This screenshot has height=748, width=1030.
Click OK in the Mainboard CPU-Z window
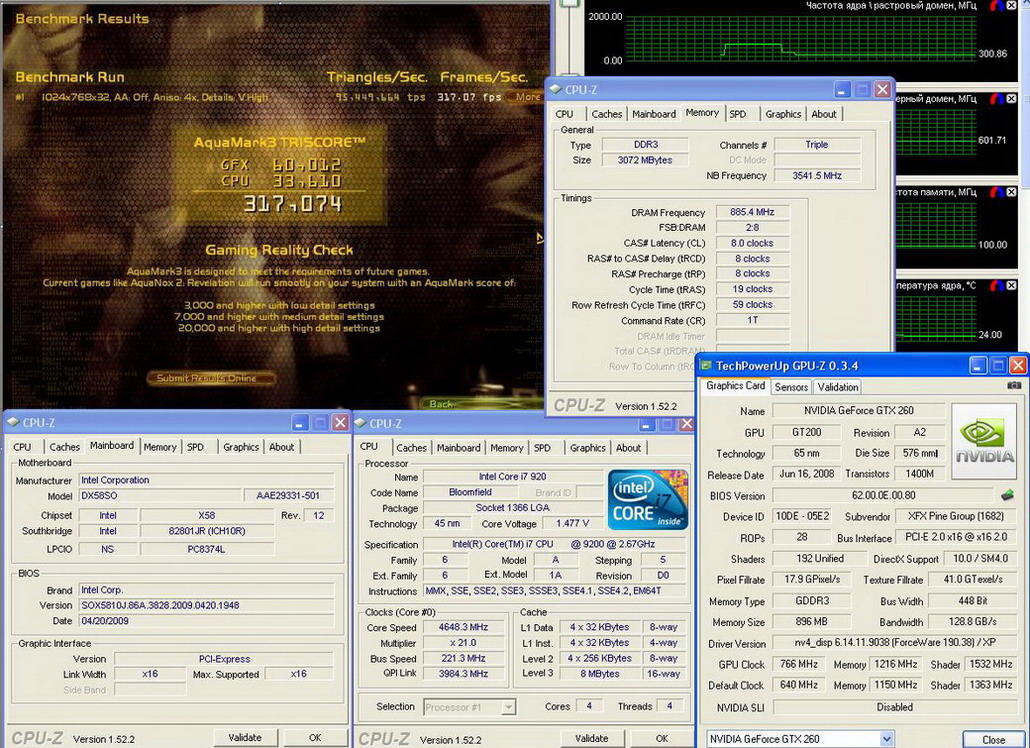(x=315, y=737)
